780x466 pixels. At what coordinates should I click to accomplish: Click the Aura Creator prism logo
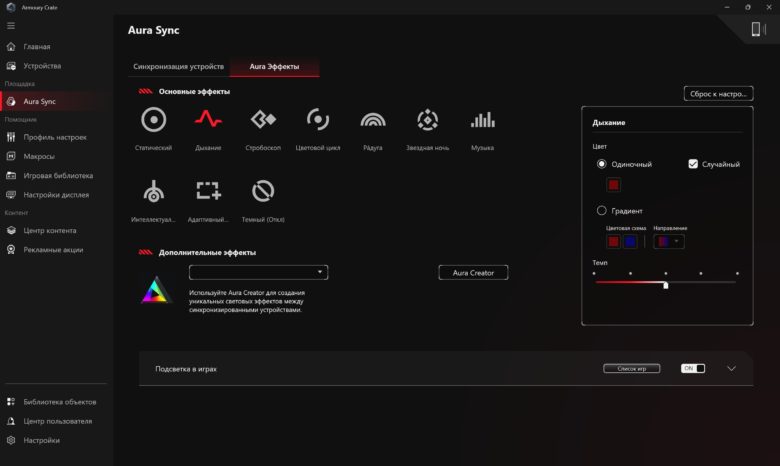point(156,290)
